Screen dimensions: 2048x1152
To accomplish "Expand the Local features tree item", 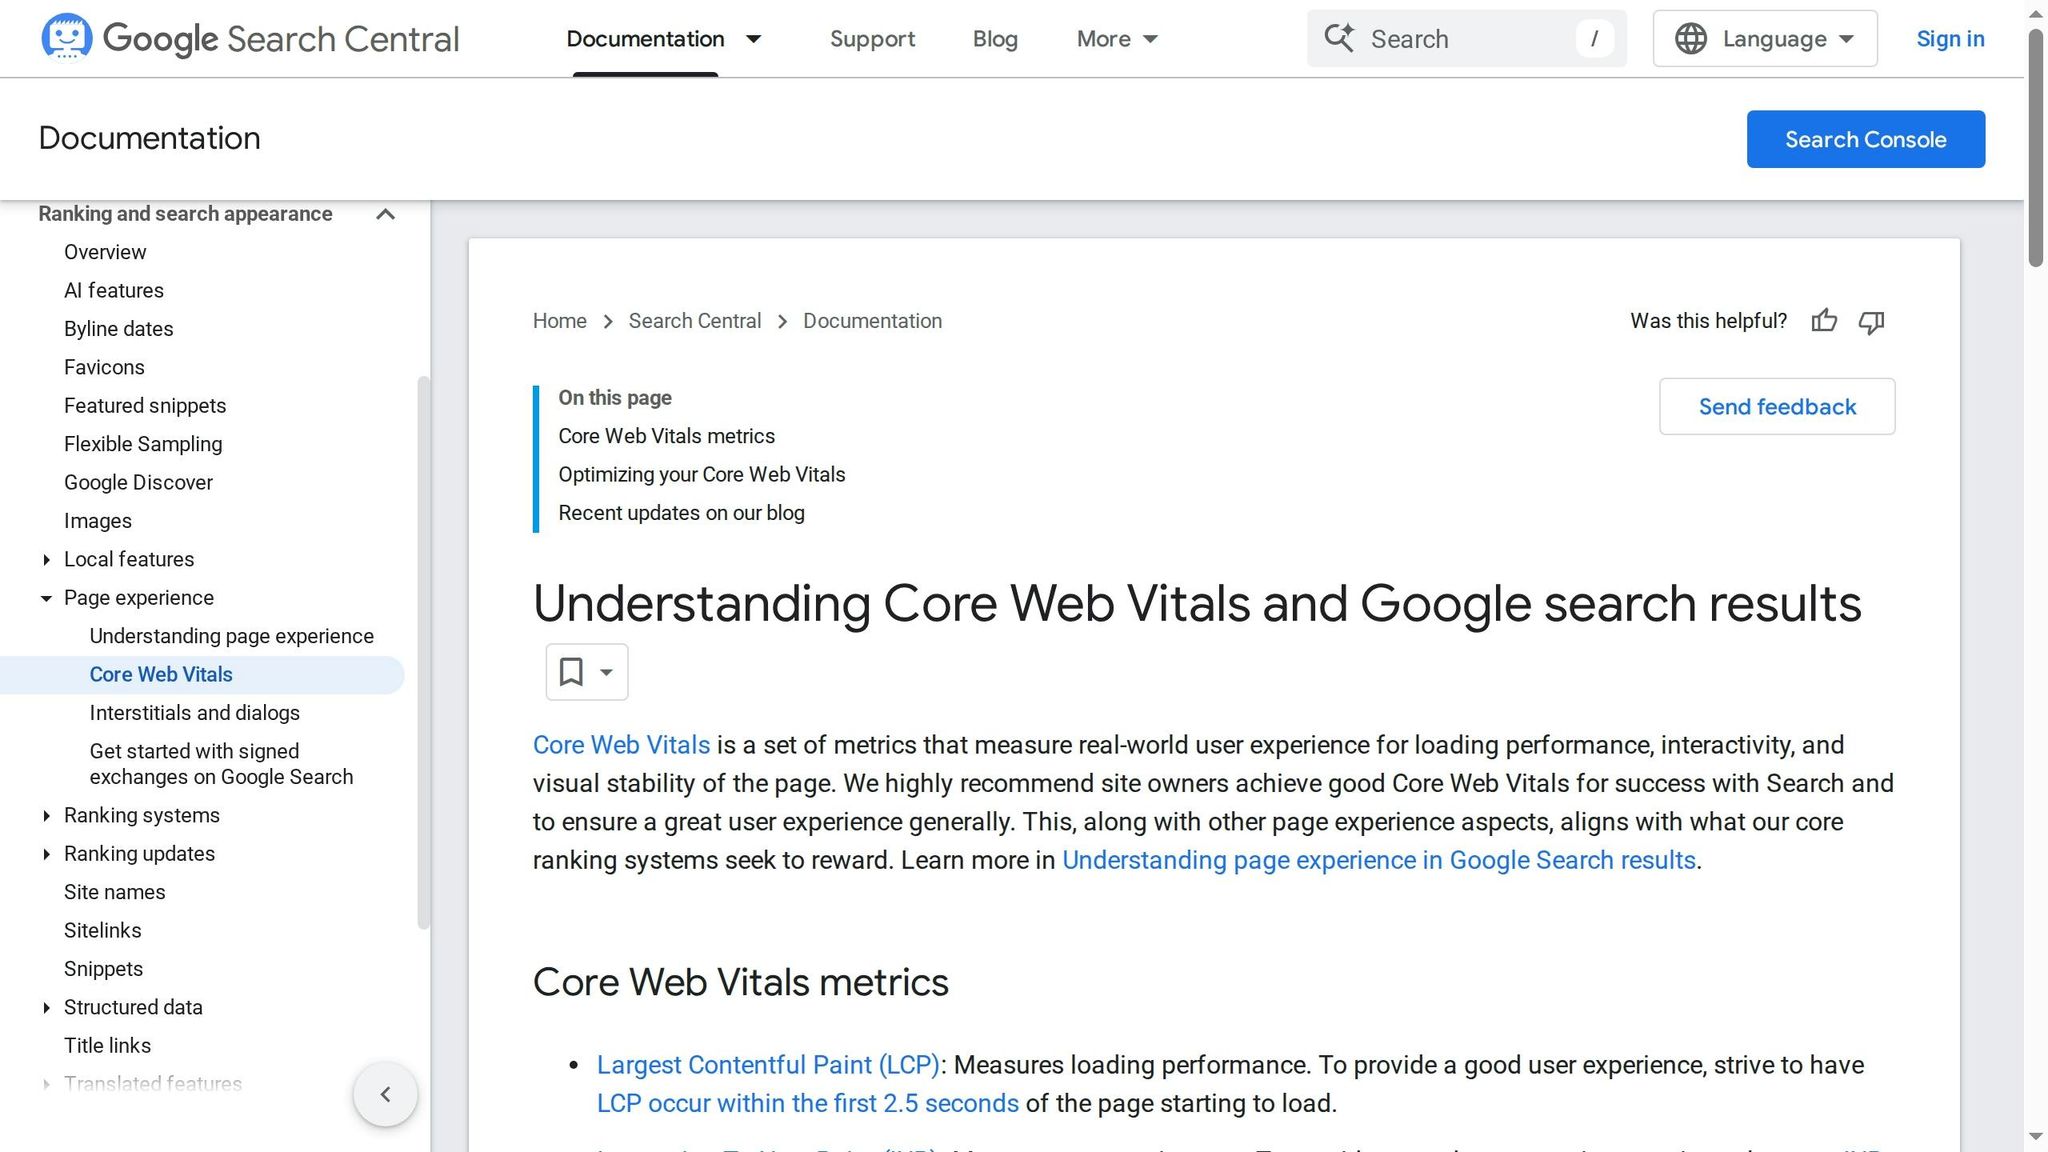I will [x=46, y=559].
